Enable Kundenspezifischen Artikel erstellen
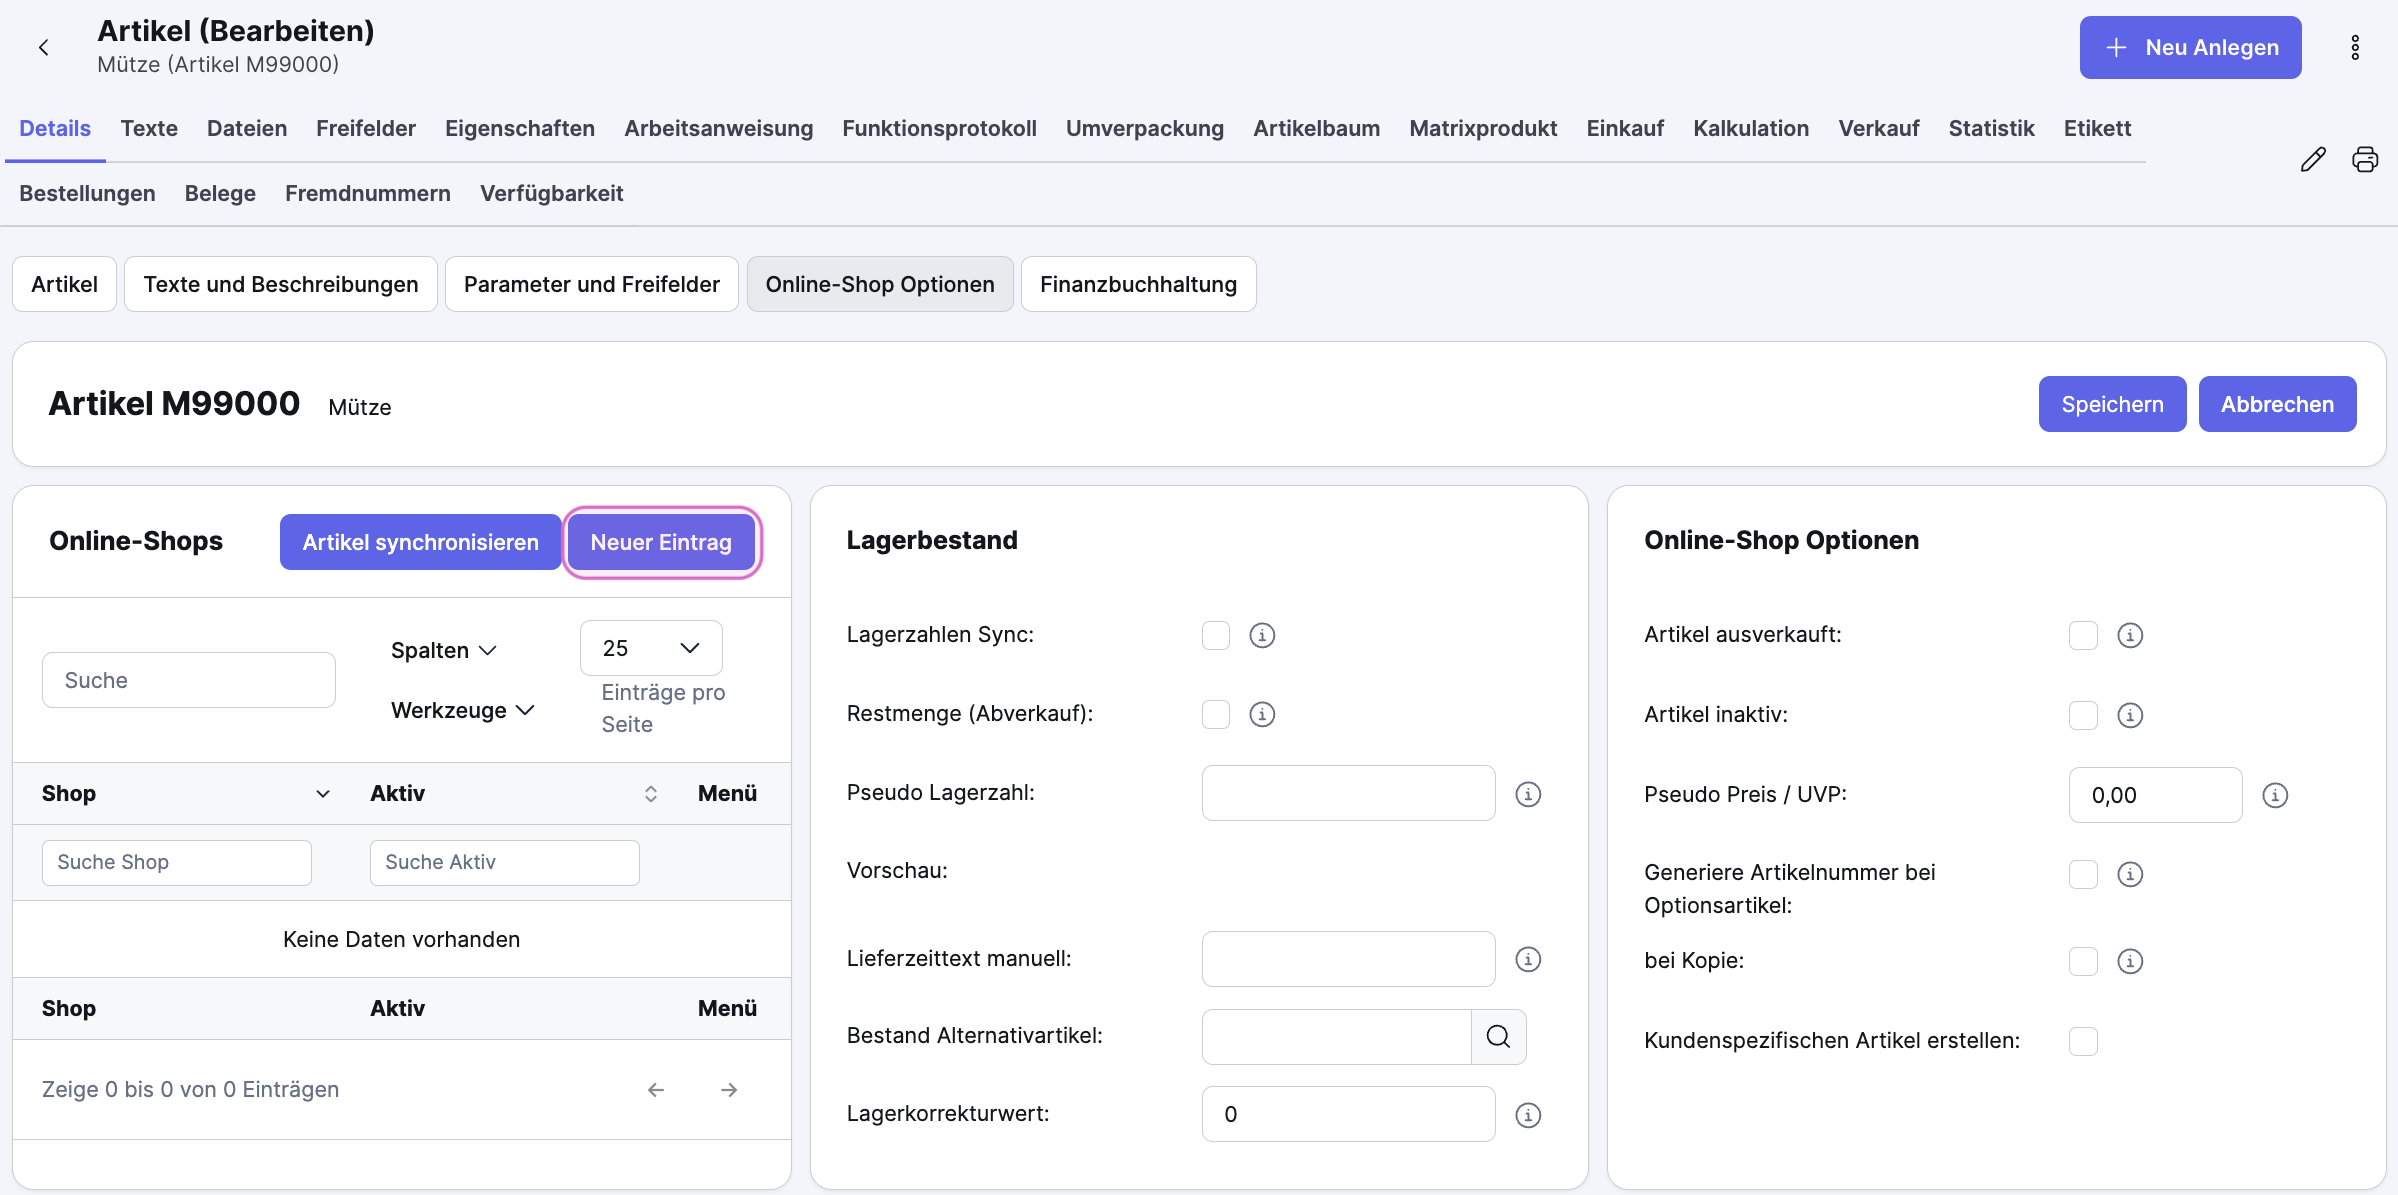 point(2084,1041)
